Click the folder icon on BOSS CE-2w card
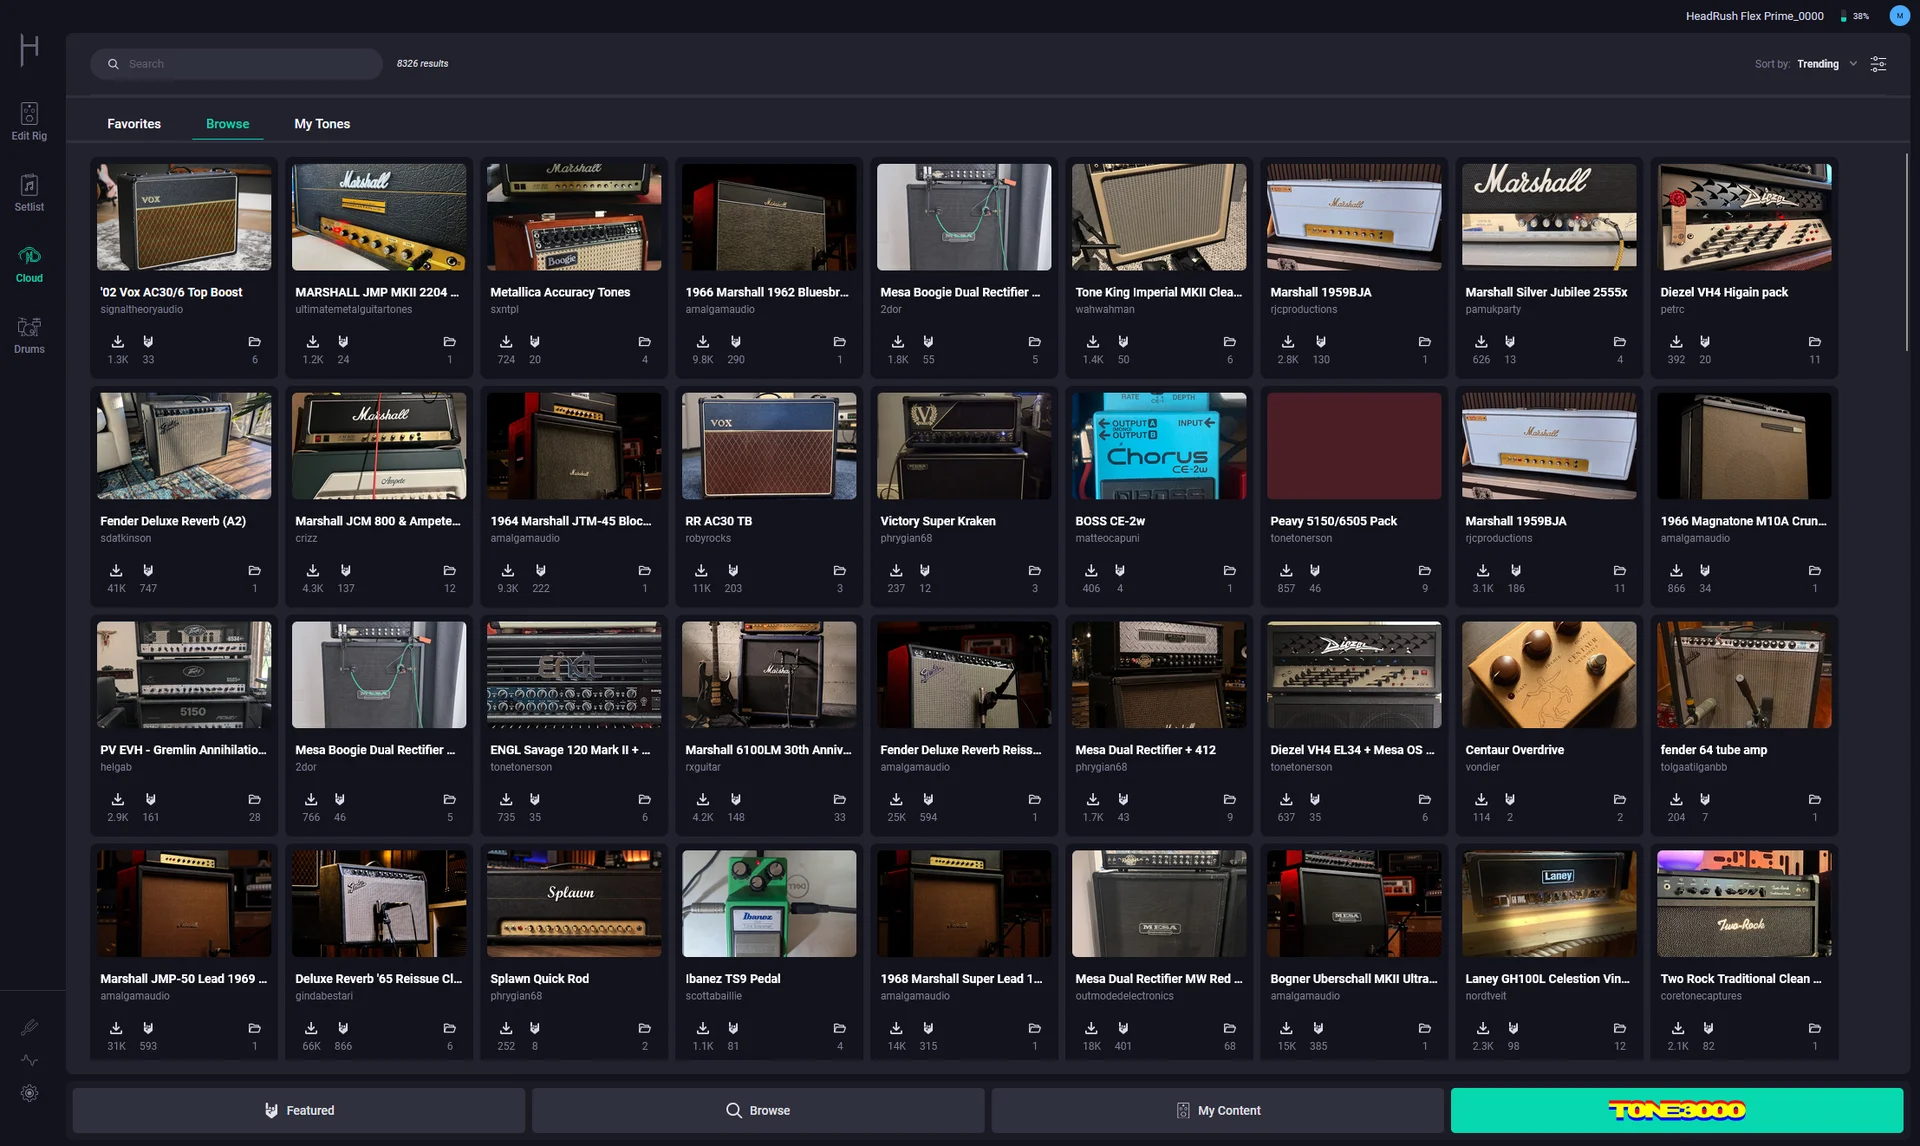Viewport: 1920px width, 1146px height. [1229, 571]
